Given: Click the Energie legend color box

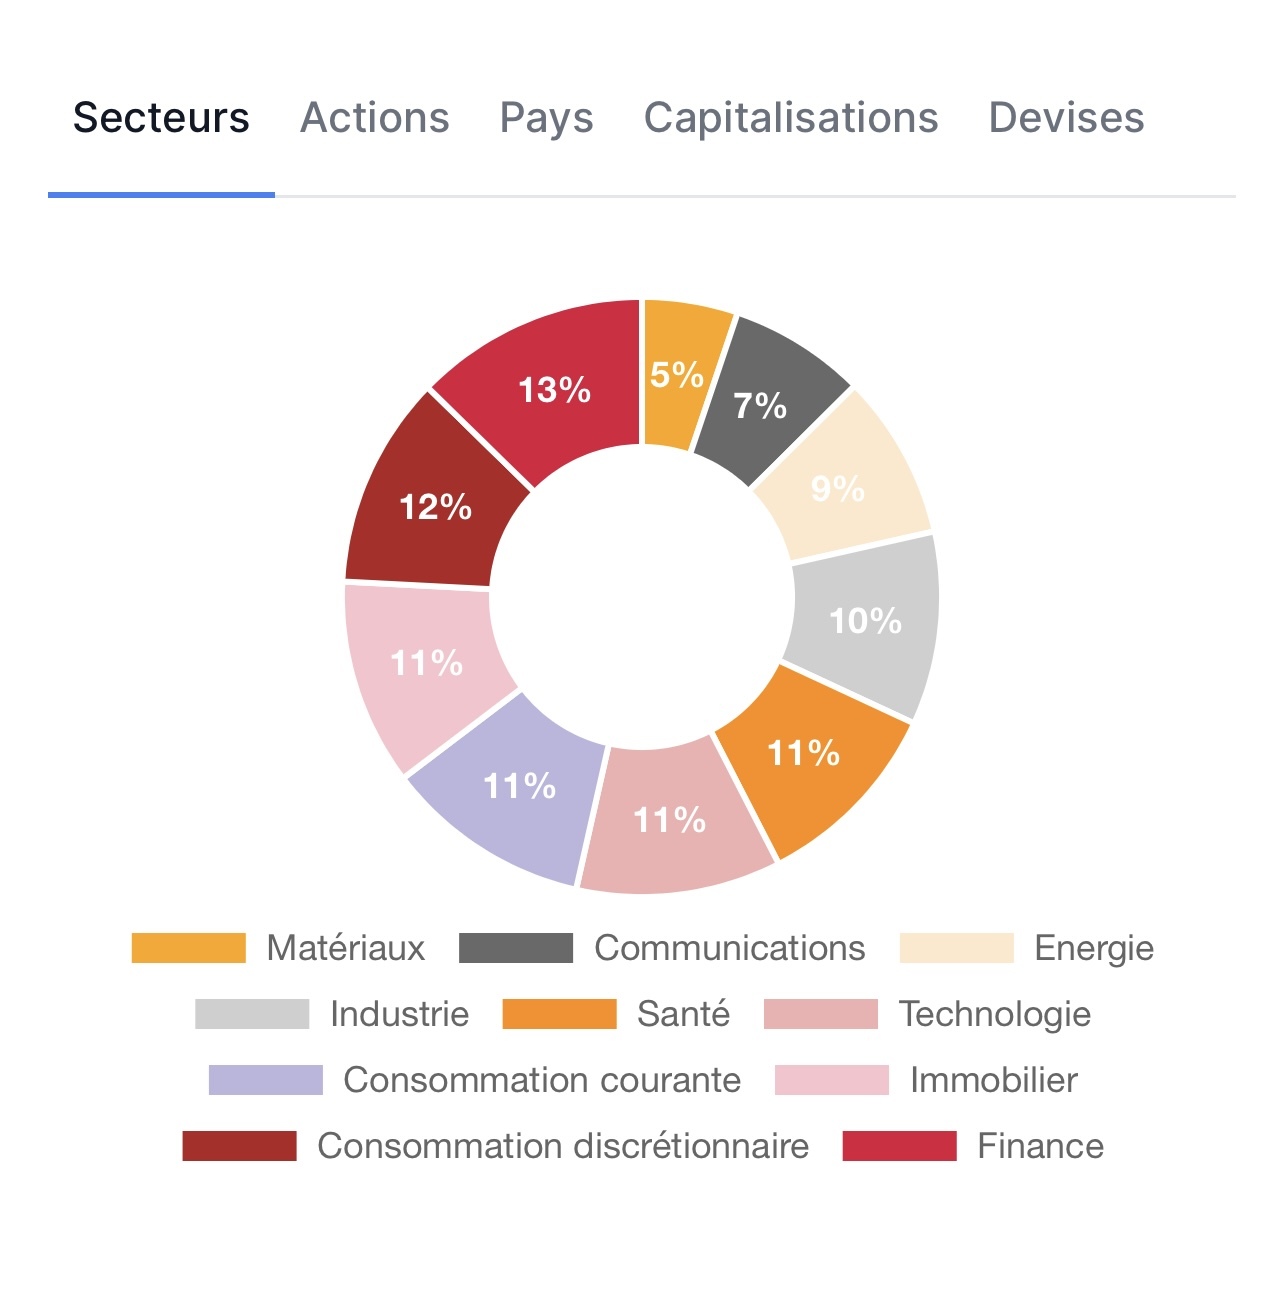Looking at the screenshot, I should (x=956, y=948).
